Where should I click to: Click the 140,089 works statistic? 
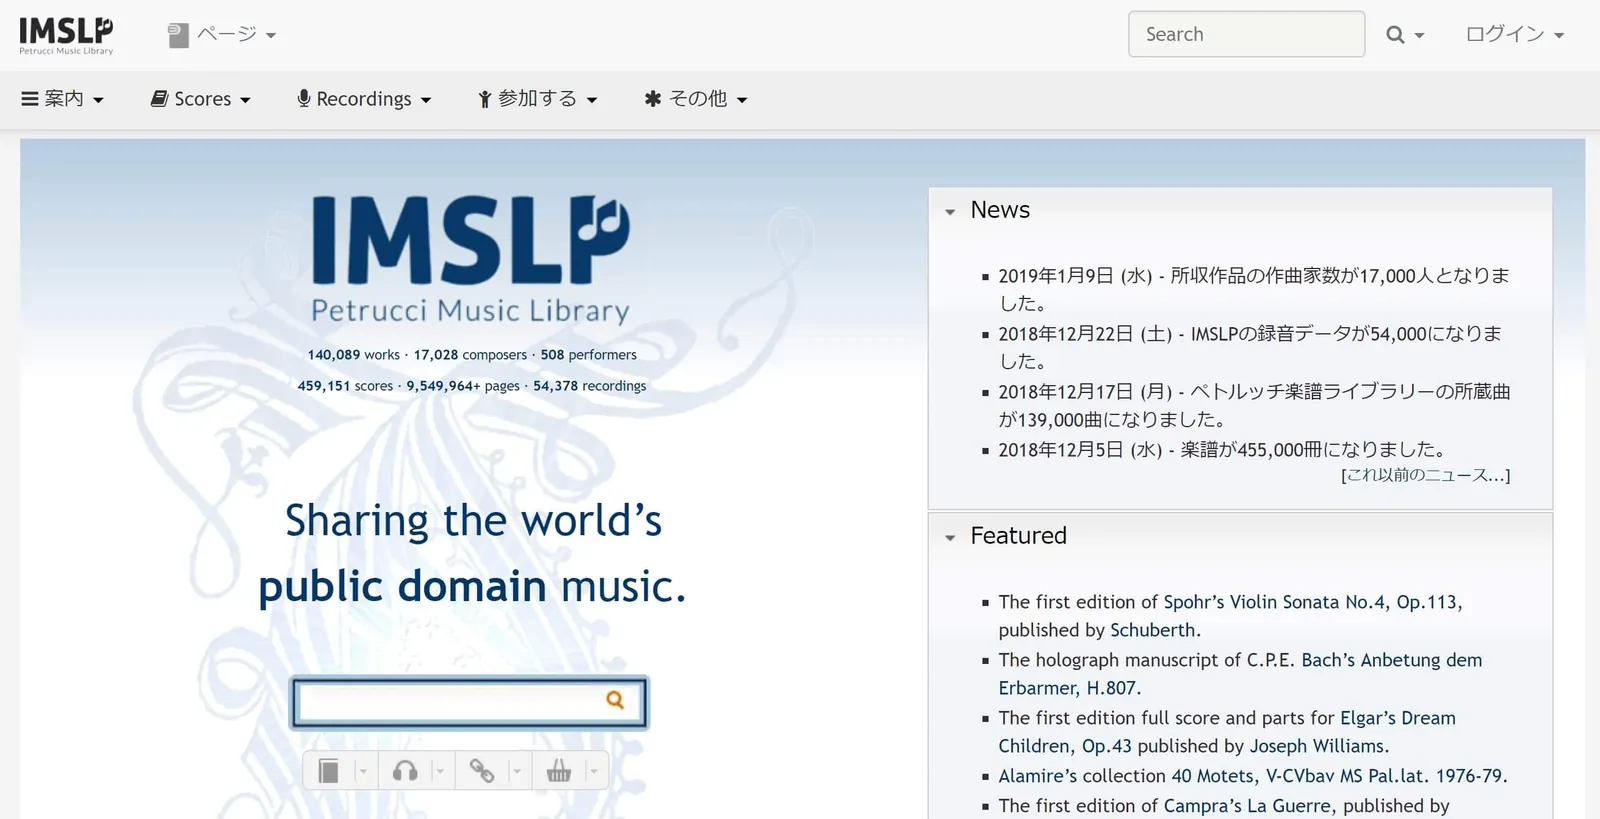point(353,355)
